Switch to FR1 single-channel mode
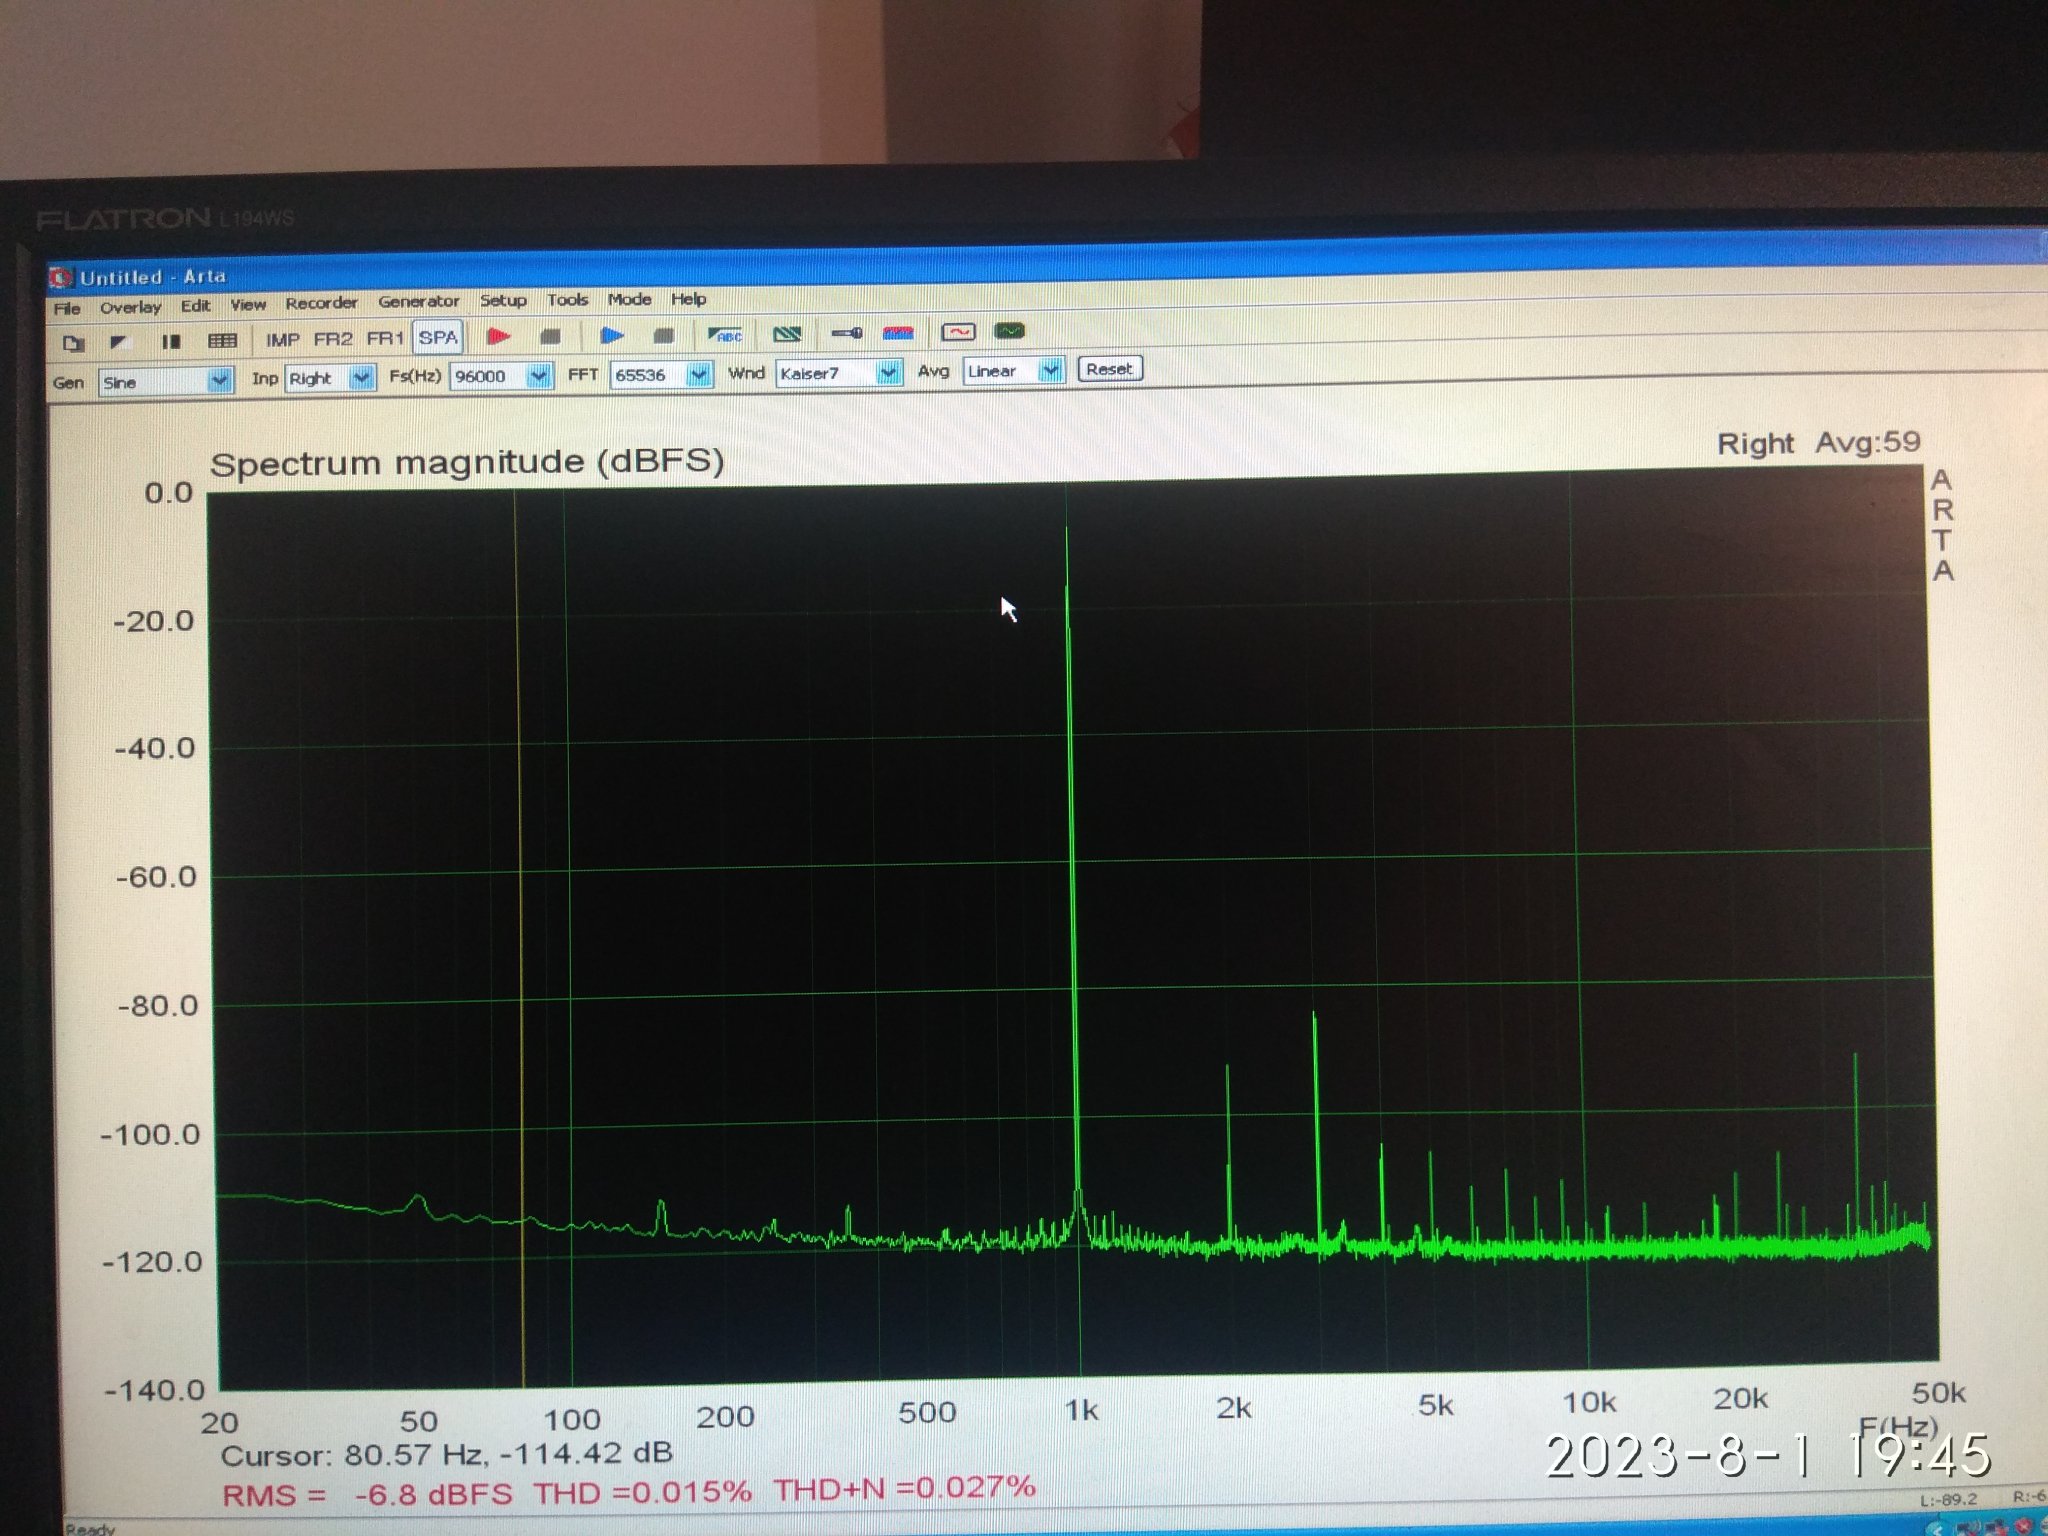 385,338
